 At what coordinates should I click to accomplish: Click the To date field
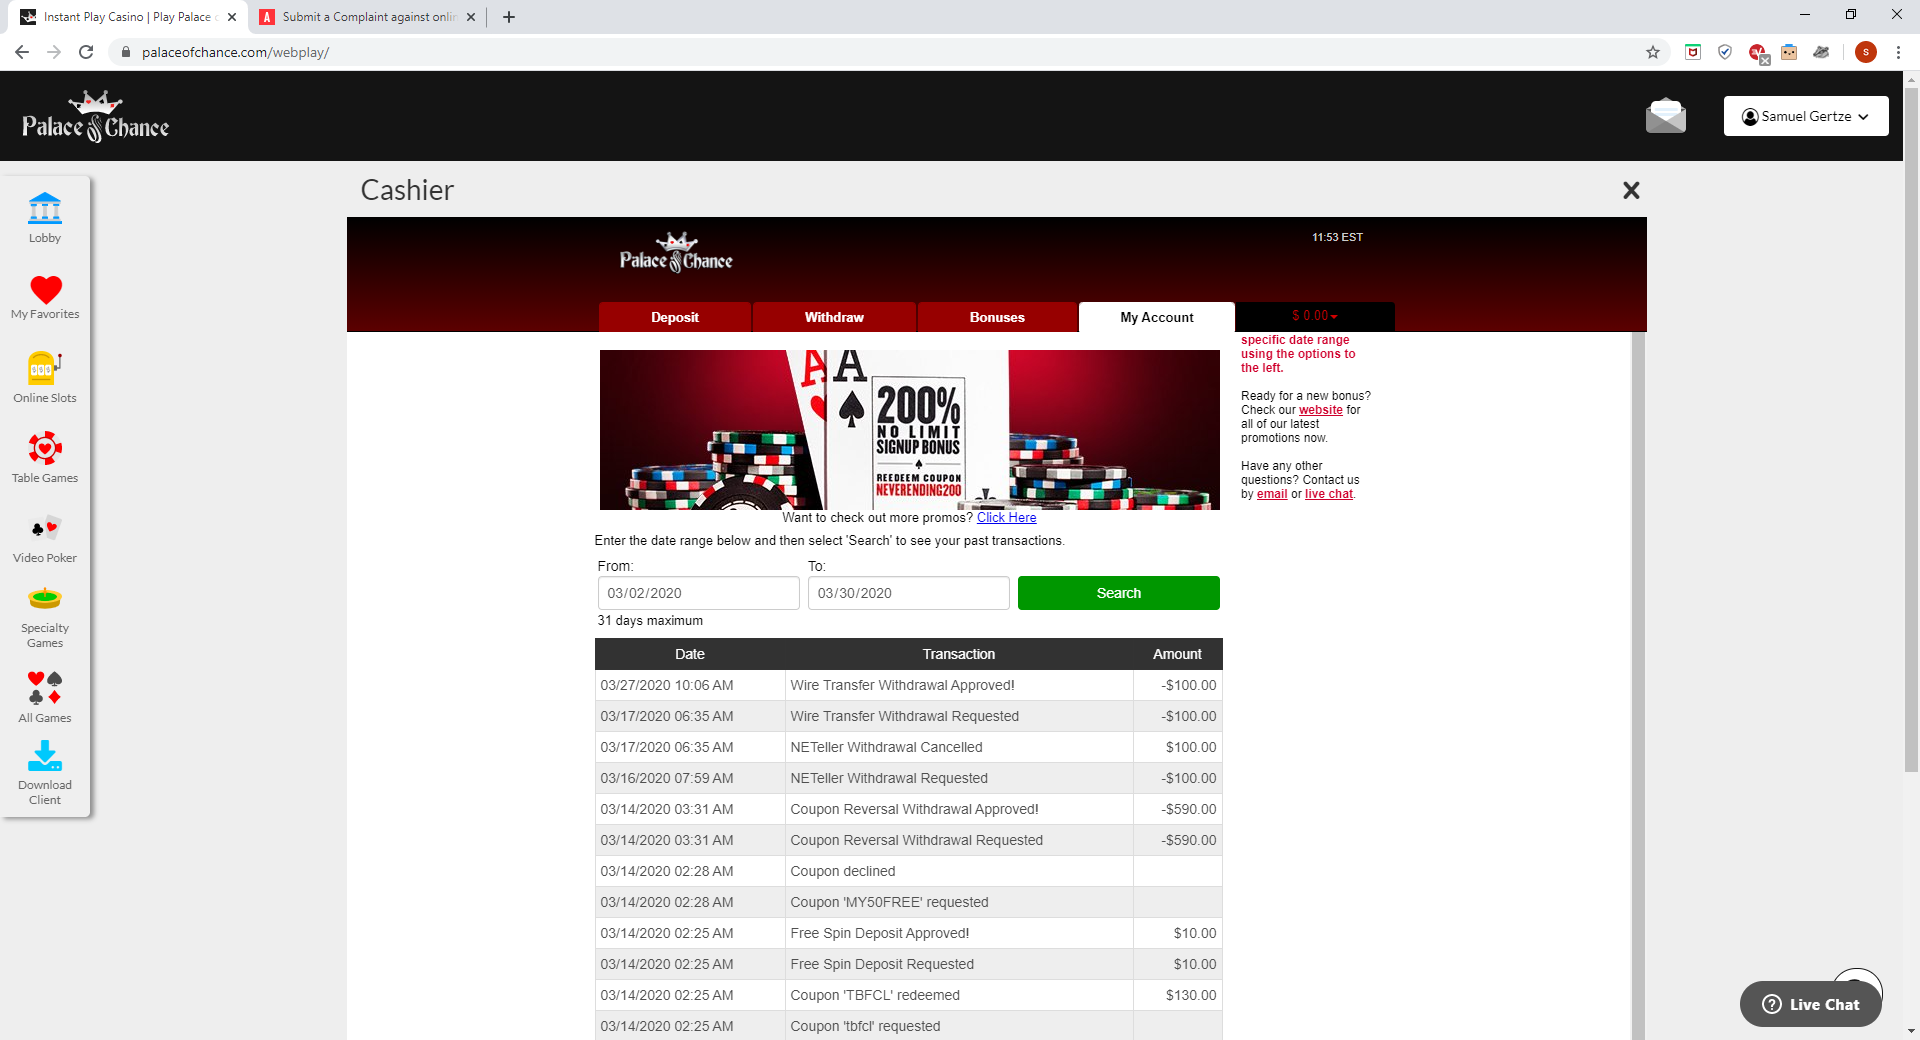click(909, 593)
